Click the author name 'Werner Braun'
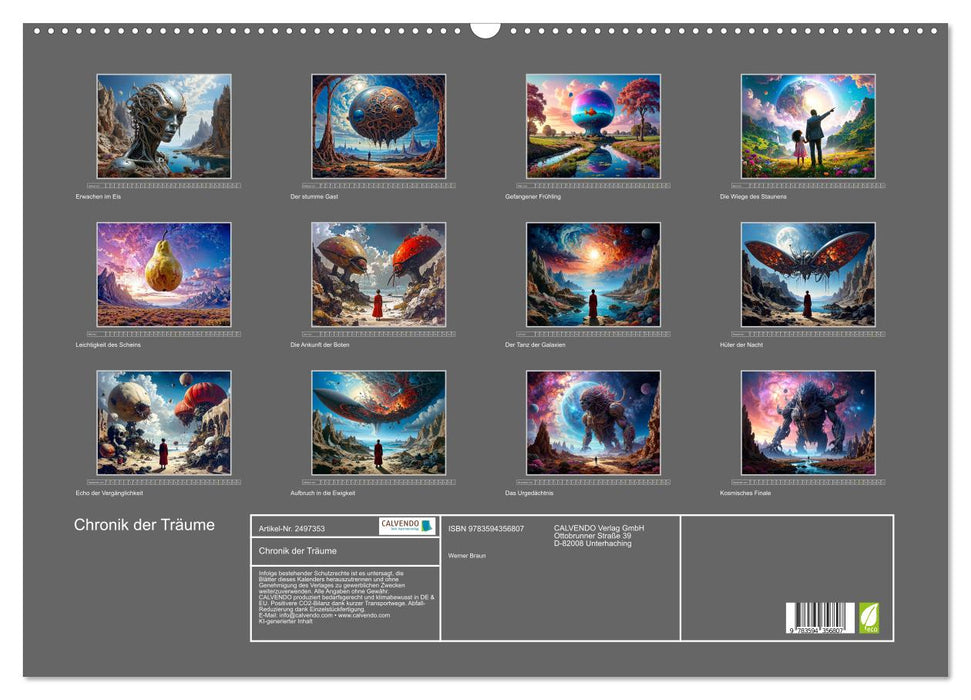 [467, 556]
